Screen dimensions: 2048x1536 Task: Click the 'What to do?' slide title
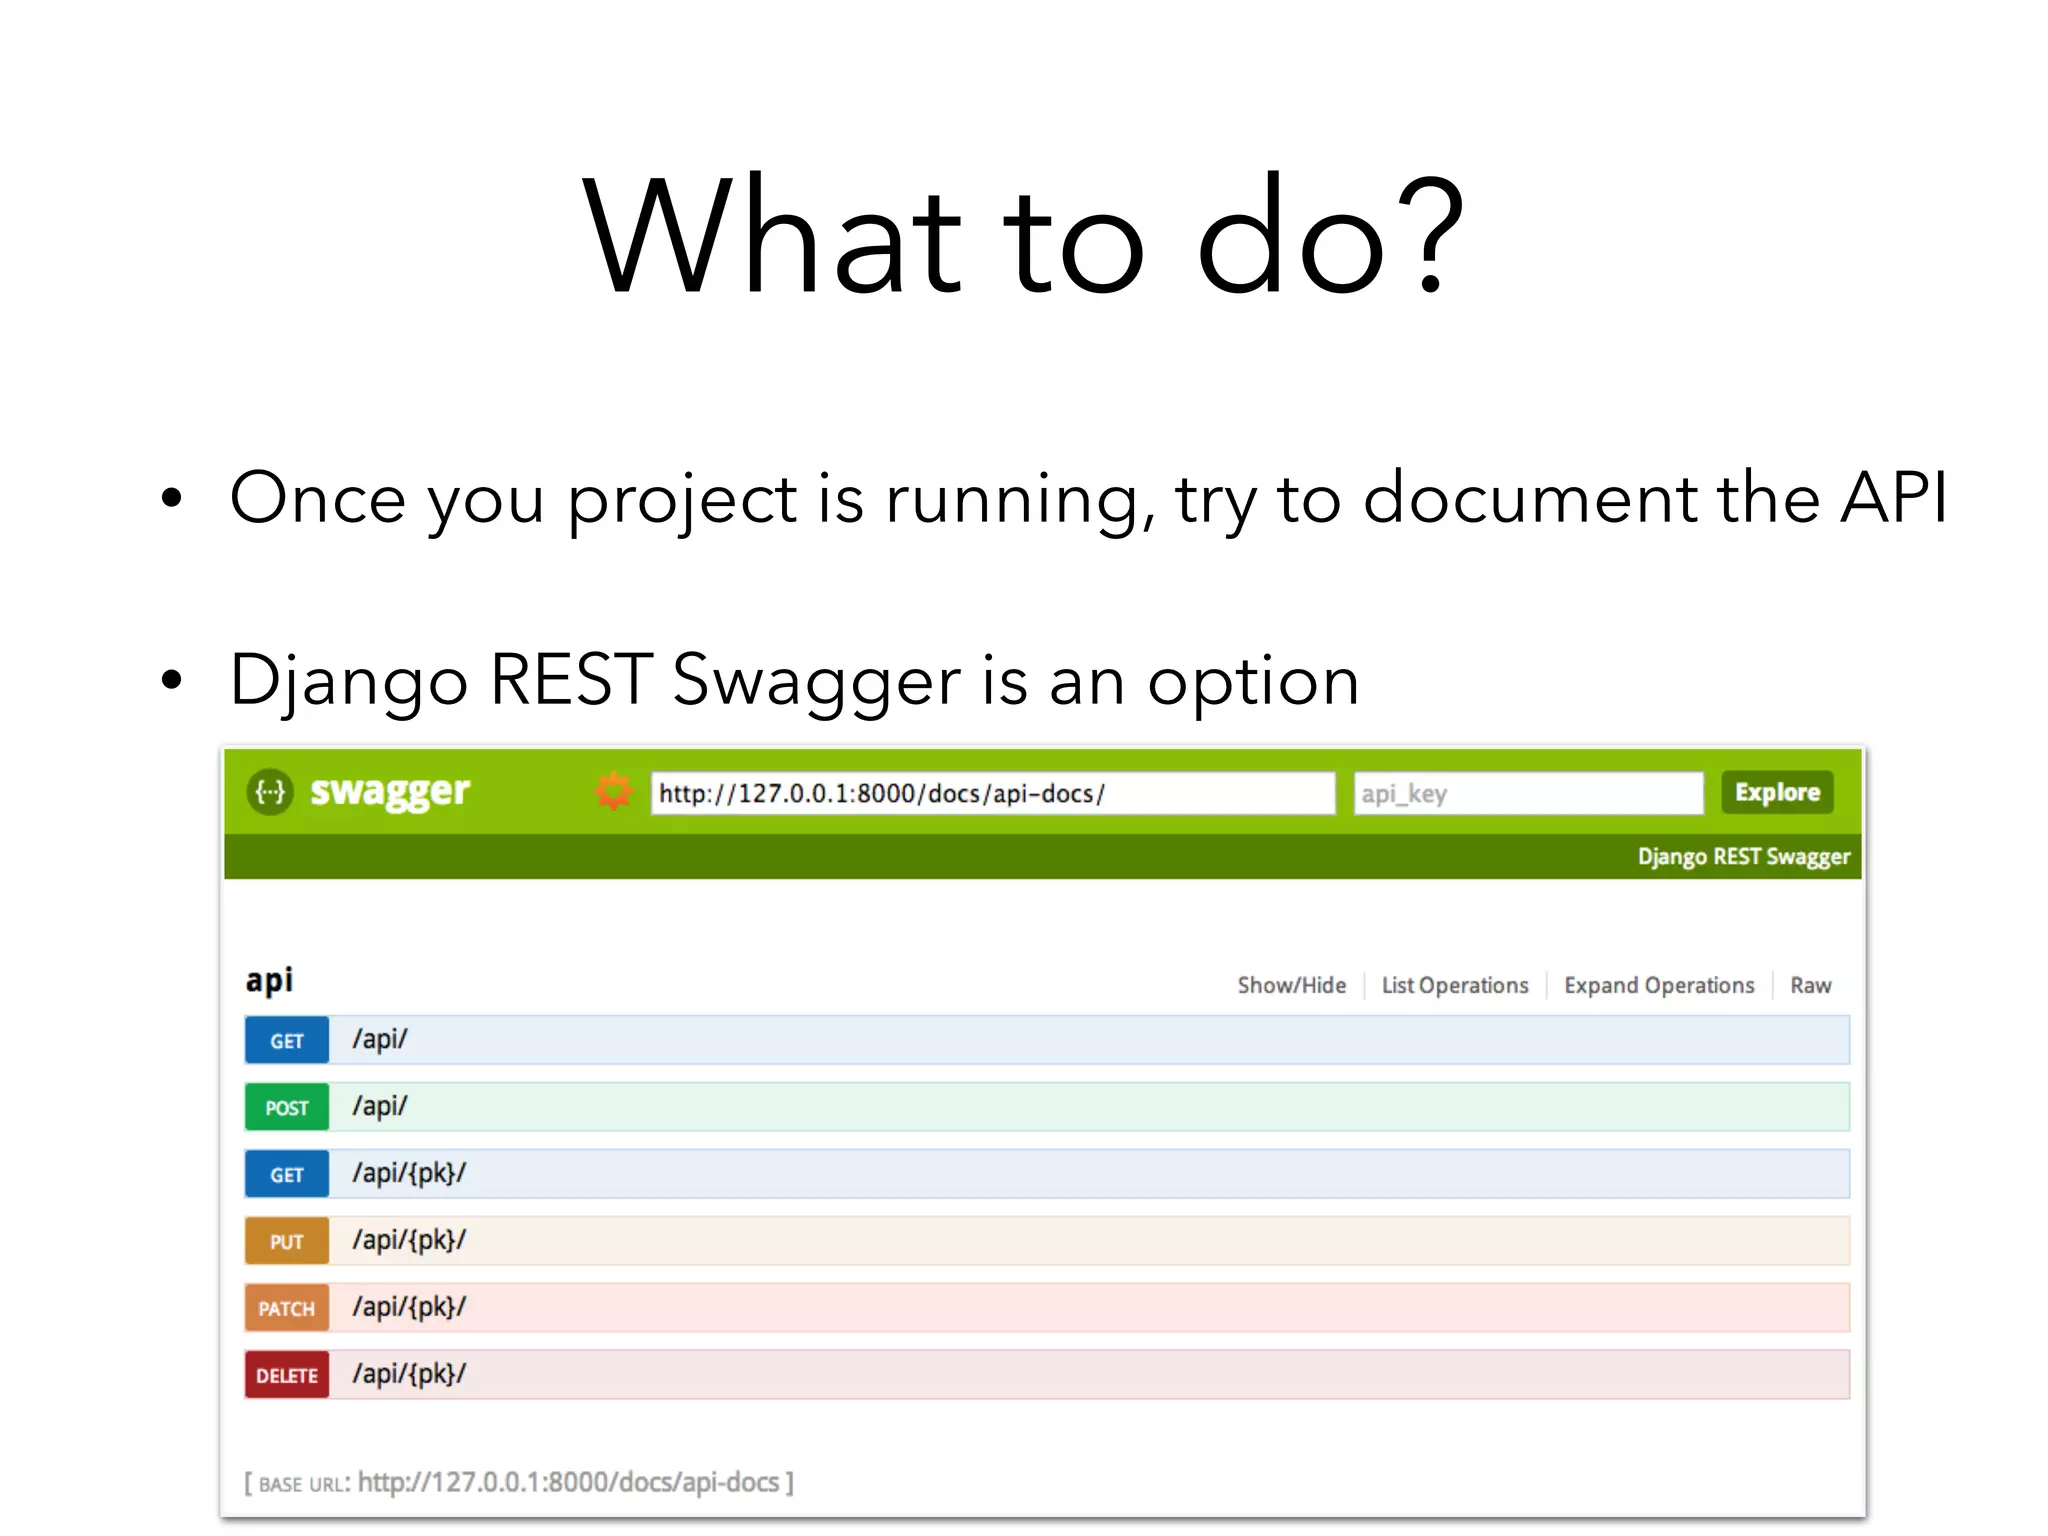[x=1024, y=236]
